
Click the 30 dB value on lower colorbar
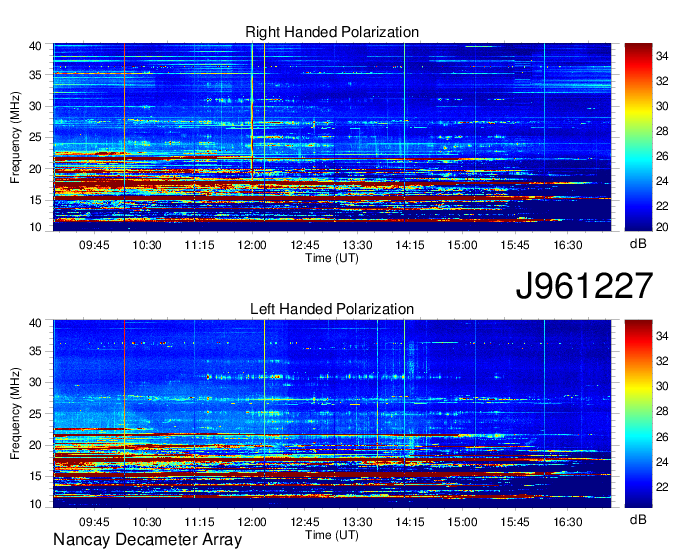click(662, 386)
